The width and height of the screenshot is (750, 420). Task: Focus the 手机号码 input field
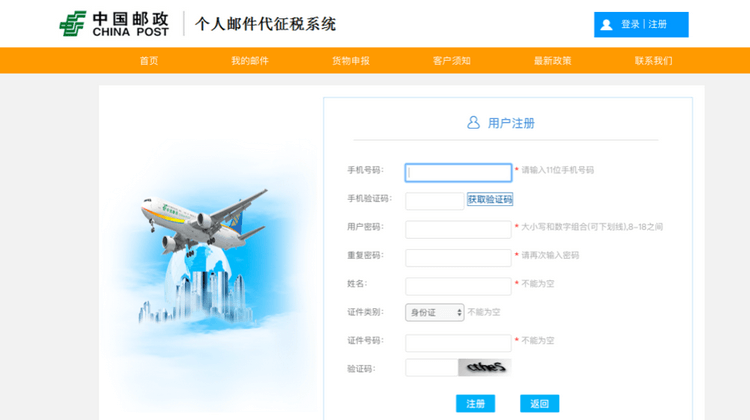pyautogui.click(x=458, y=172)
